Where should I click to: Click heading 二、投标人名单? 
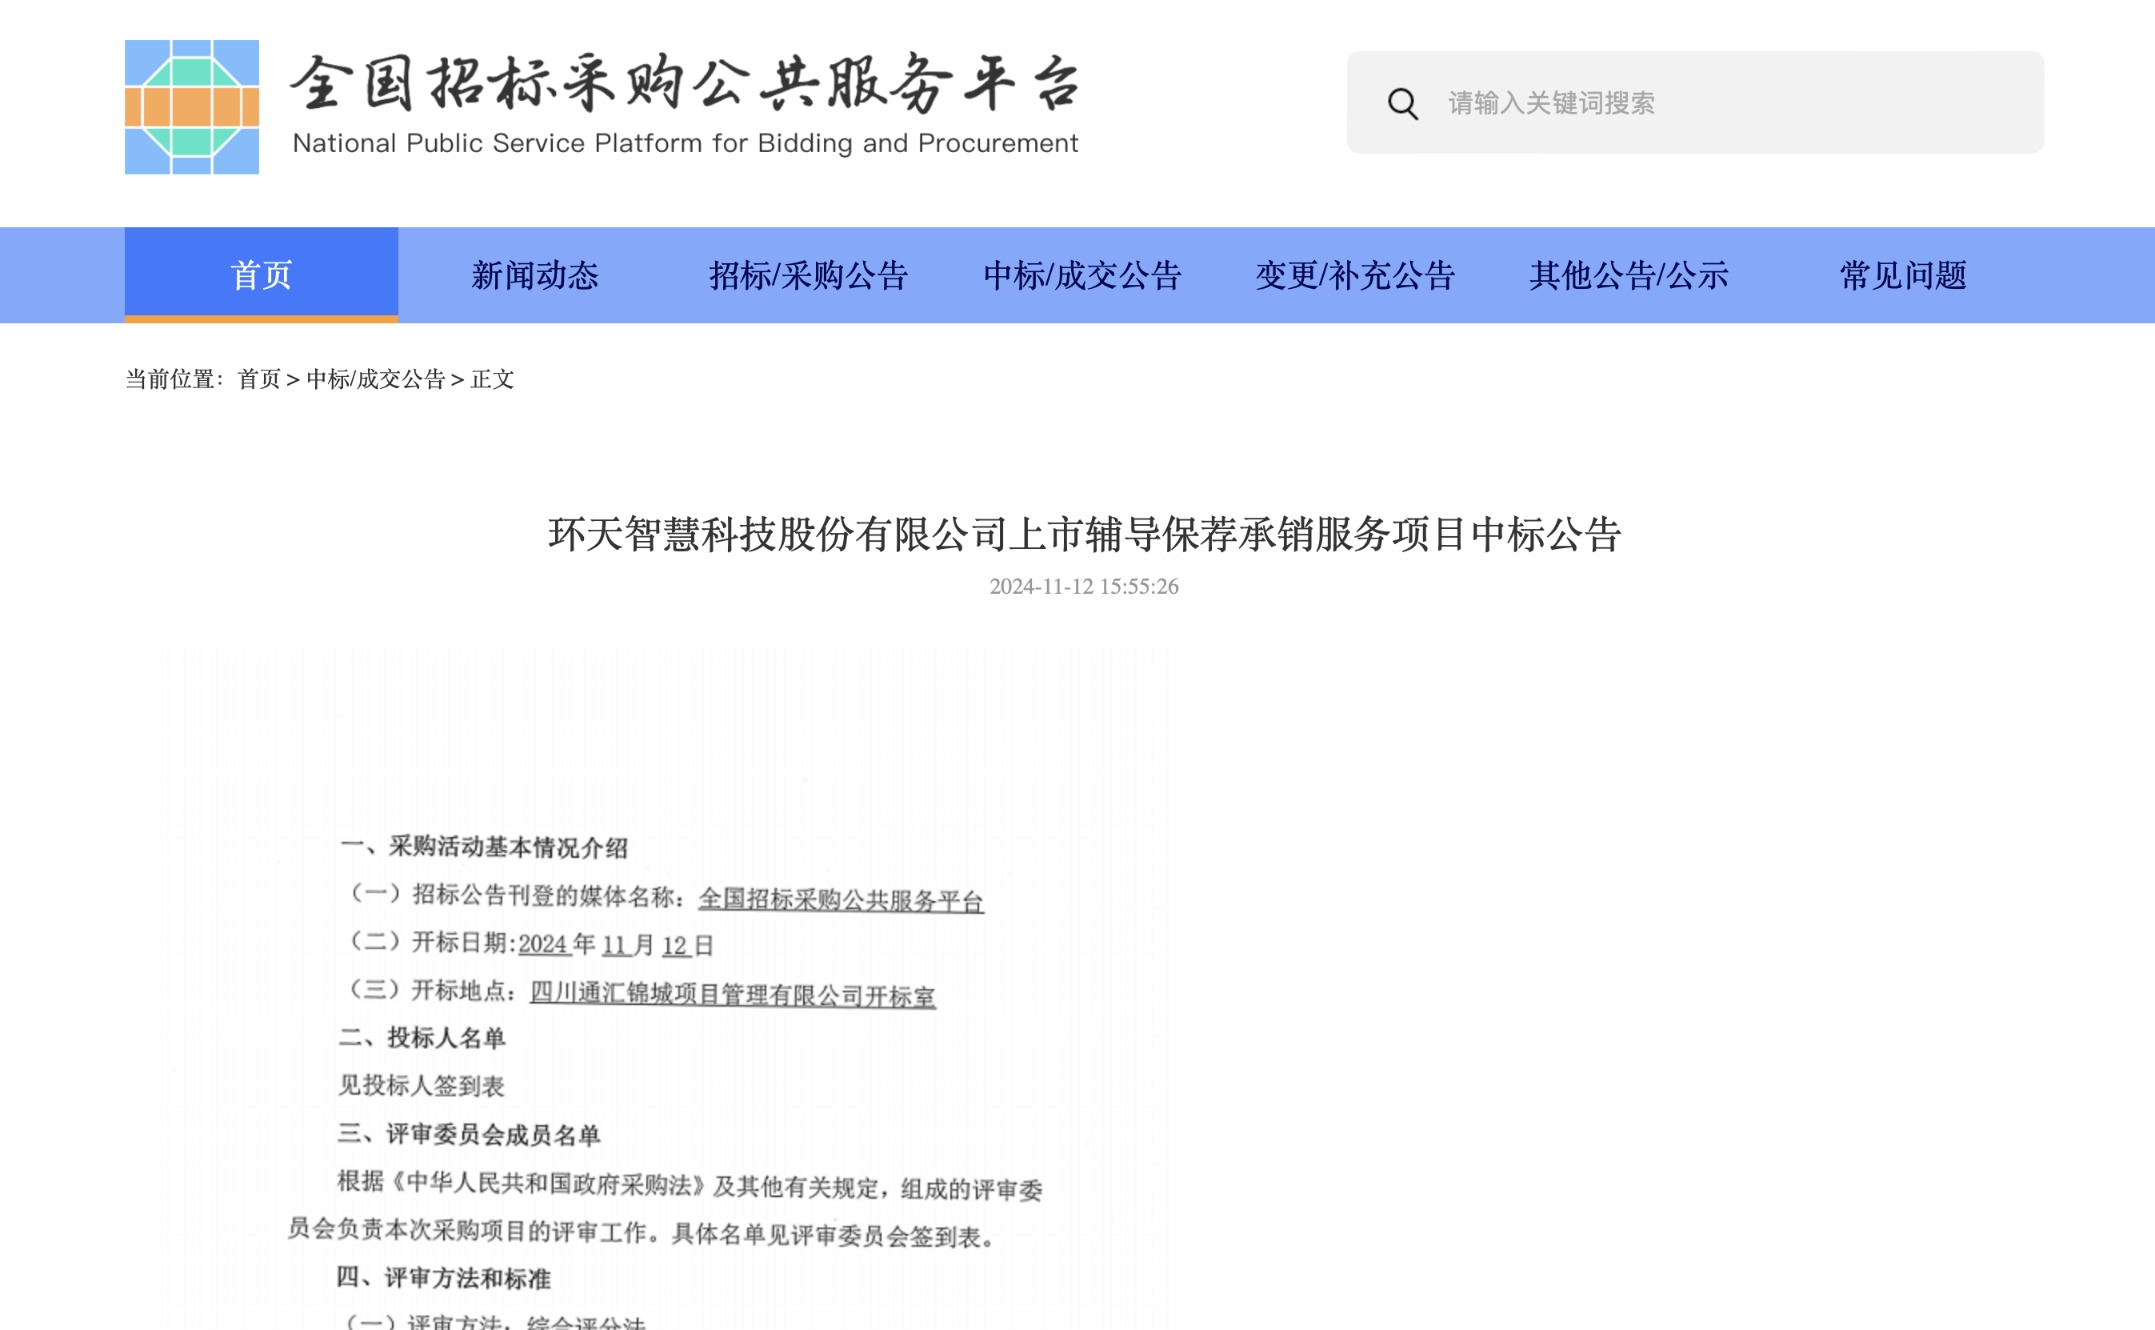pos(422,1038)
